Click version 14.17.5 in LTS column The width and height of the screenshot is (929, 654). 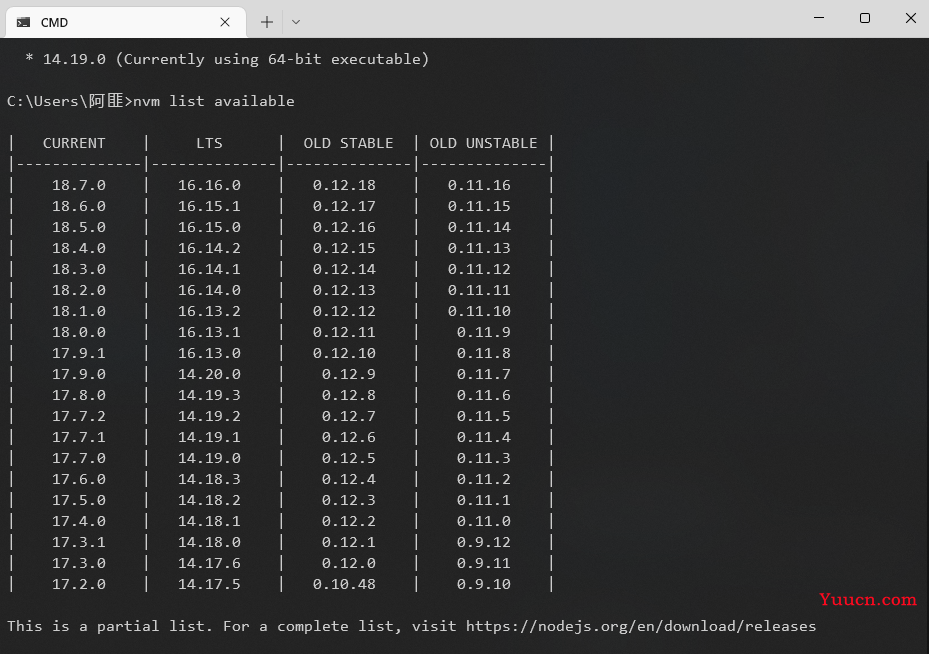[x=210, y=584]
